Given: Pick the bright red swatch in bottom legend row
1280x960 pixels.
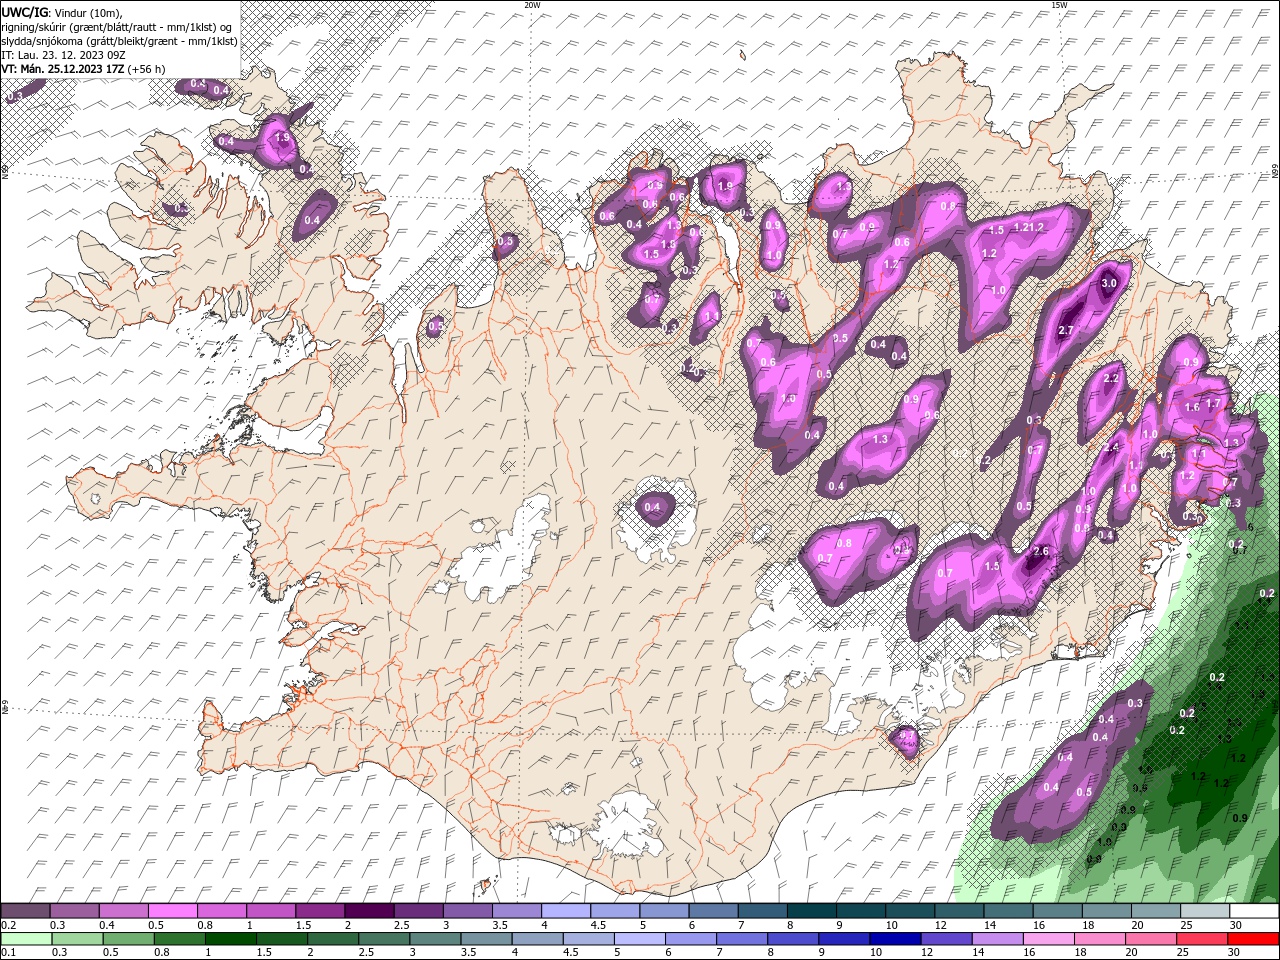Looking at the screenshot, I should 1254,939.
